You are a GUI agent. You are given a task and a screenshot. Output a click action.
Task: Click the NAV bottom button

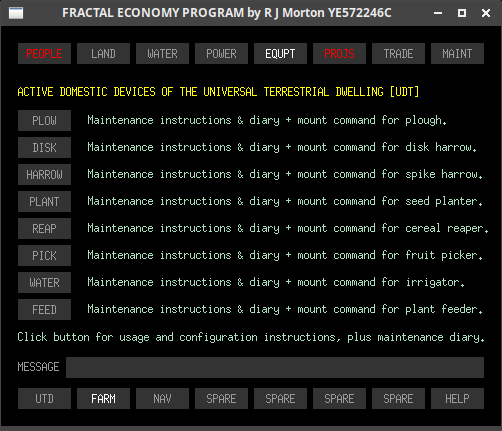[162, 398]
